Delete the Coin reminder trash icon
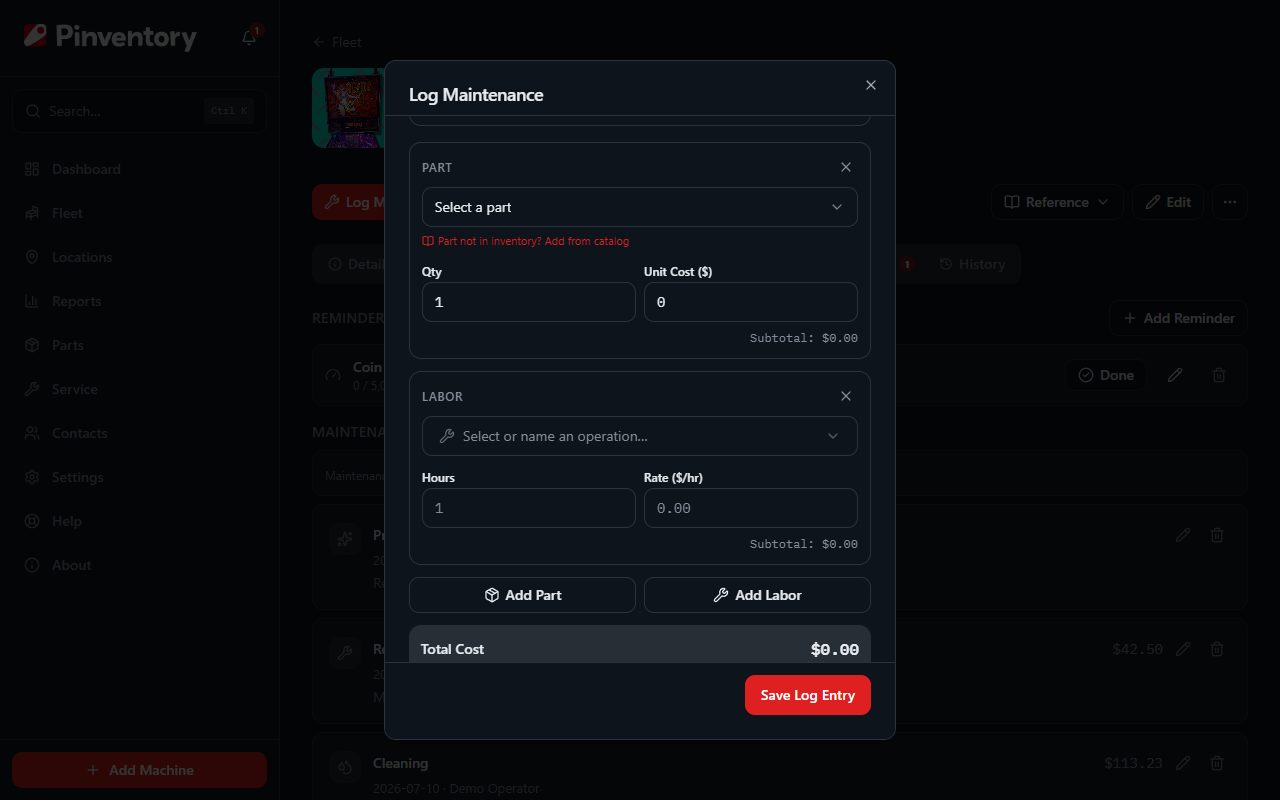 coord(1219,375)
